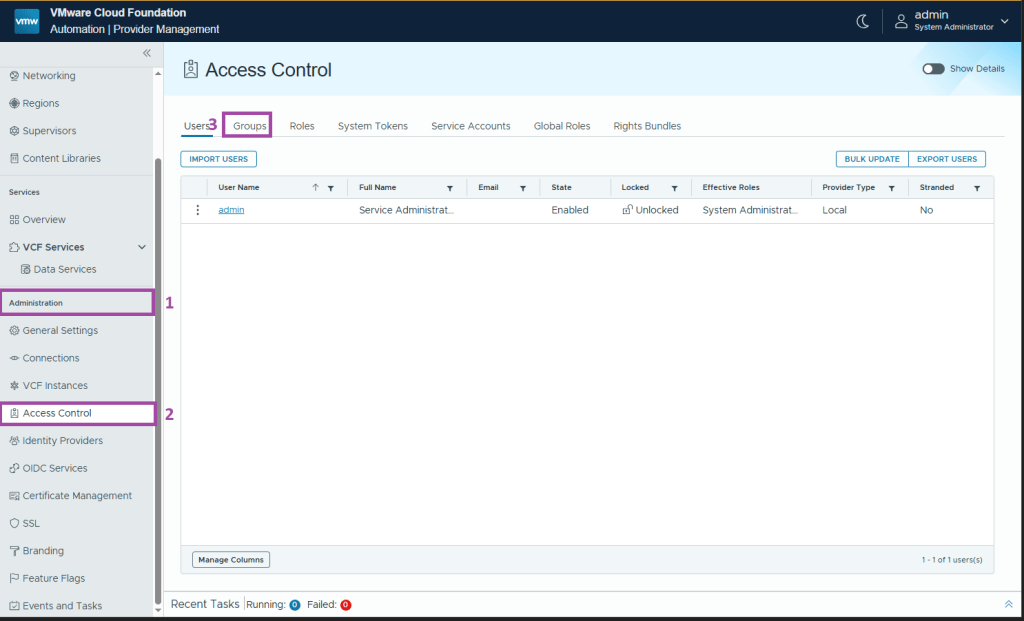The width and height of the screenshot is (1024, 621).
Task: Open Identity Providers in the sidebar
Action: (62, 441)
